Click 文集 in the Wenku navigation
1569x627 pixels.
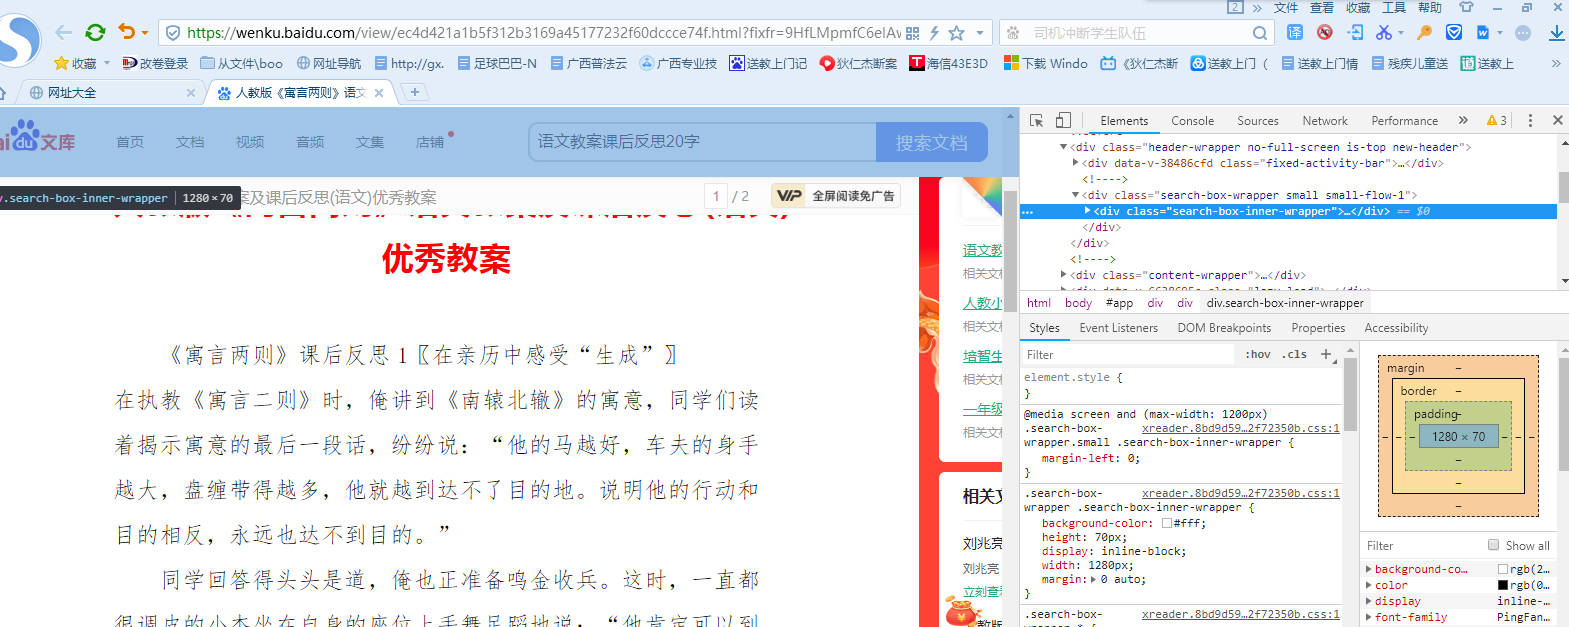click(370, 142)
